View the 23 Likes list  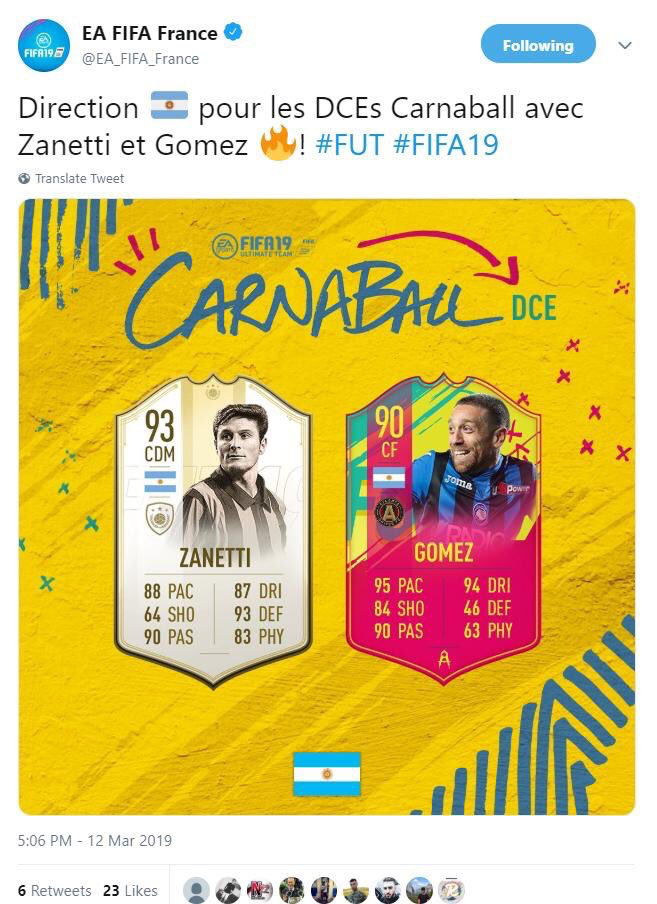(x=130, y=890)
